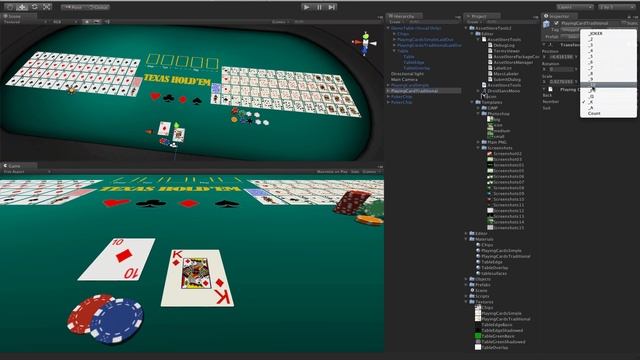
Task: Select the TerreViewer script file icon
Action: [490, 51]
